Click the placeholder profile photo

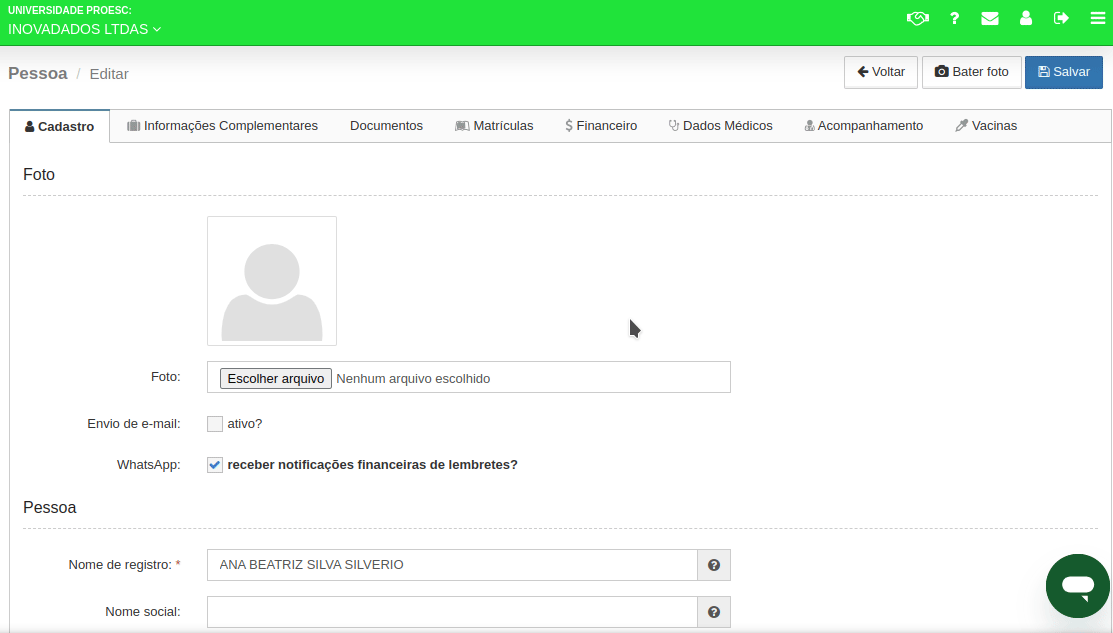point(271,280)
